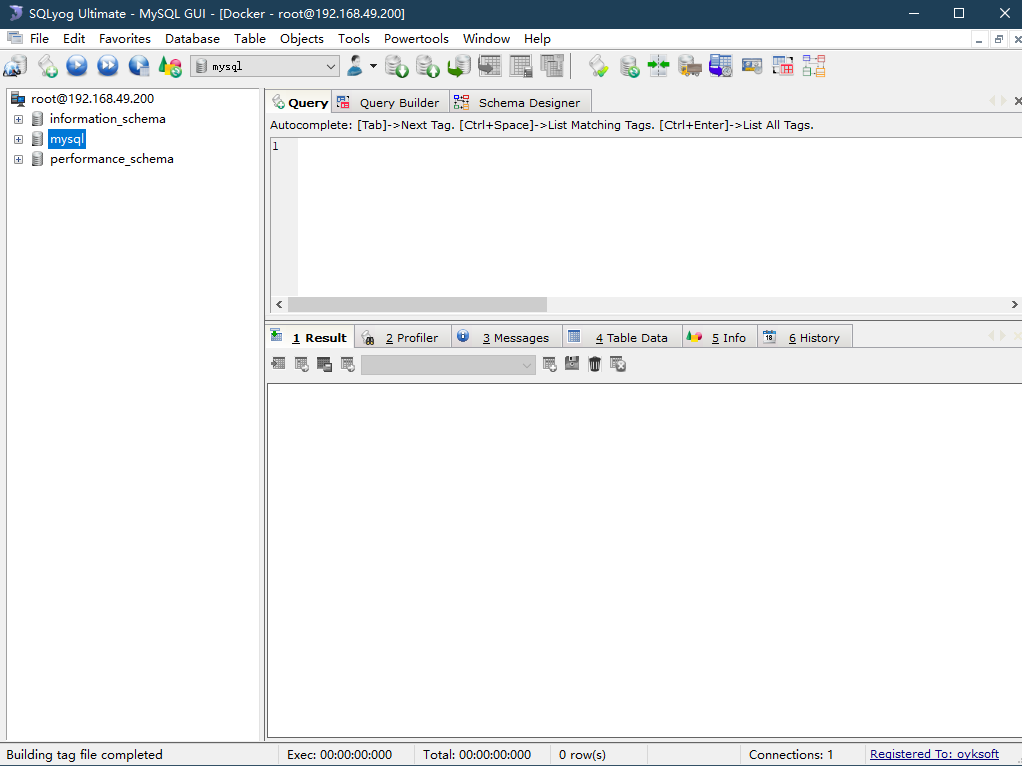Click the grid with red X icon in result toolbar
Viewport: 1022px width, 766px height.
tap(618, 364)
